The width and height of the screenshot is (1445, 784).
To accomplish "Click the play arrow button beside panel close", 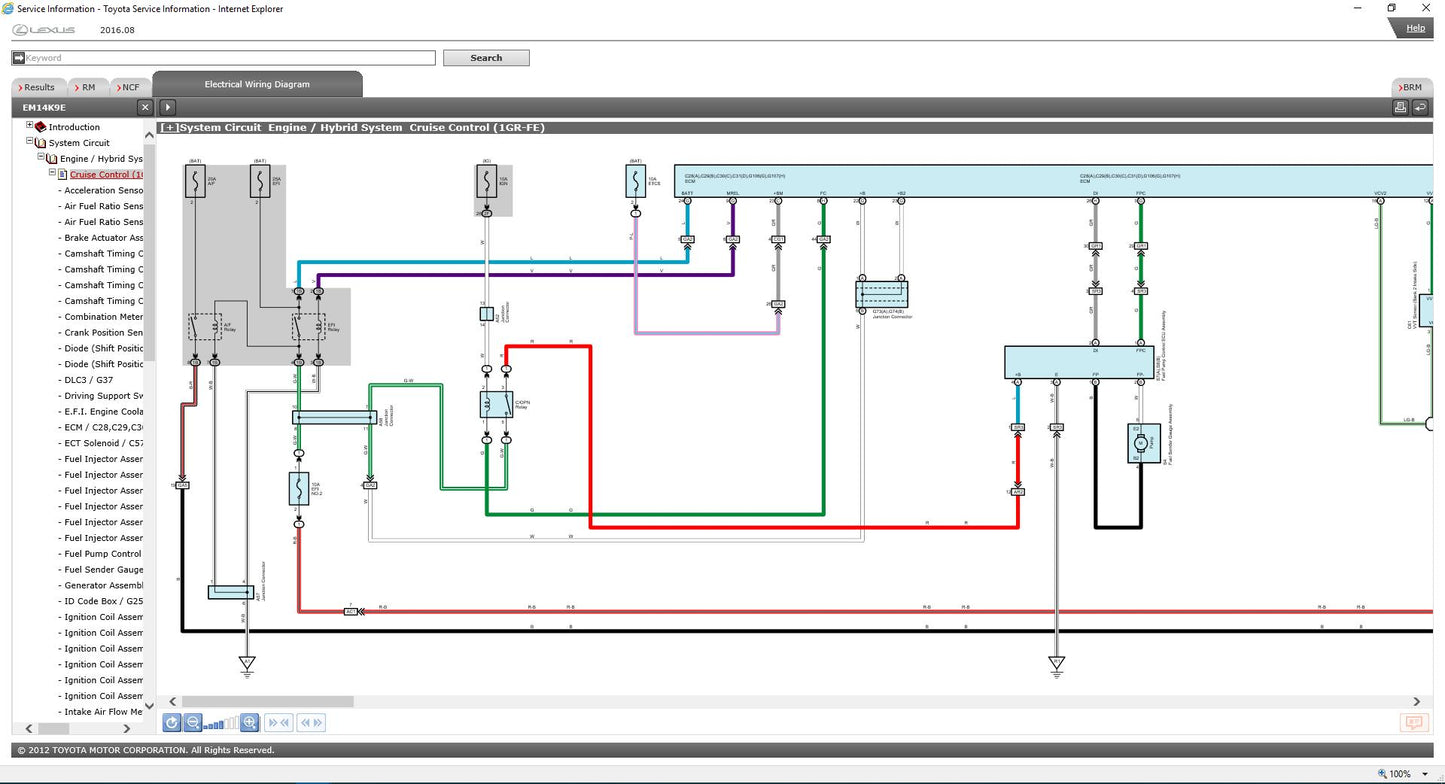I will (x=168, y=107).
